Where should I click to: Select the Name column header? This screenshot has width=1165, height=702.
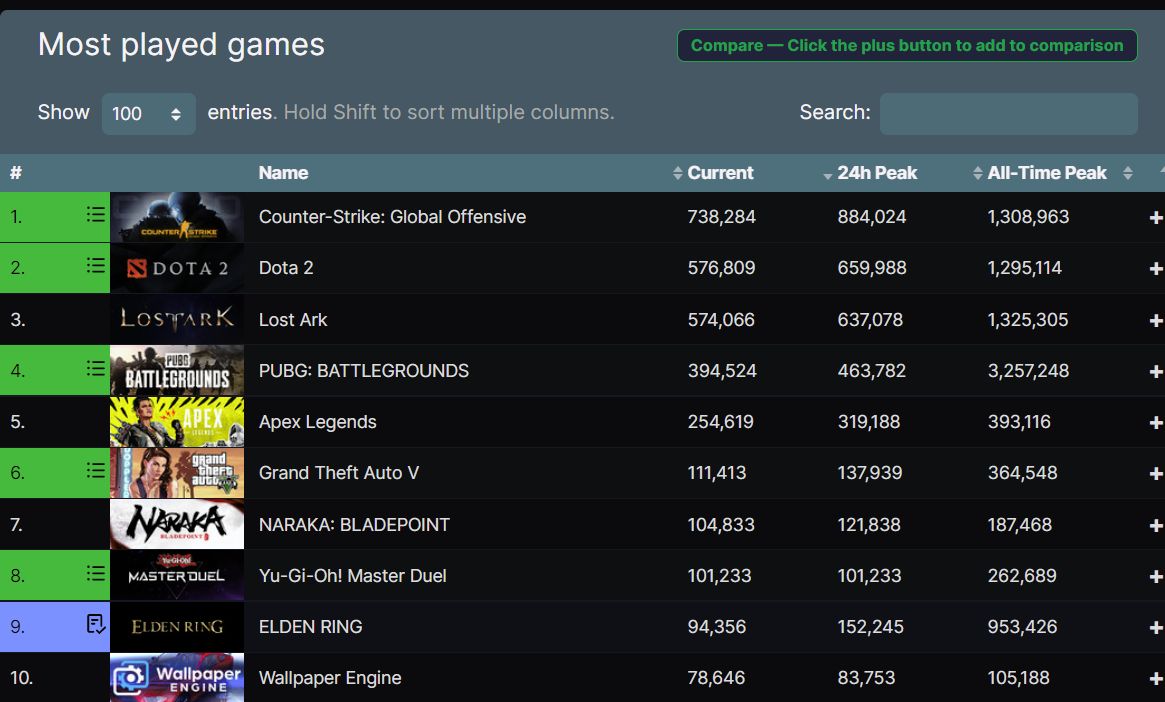(x=283, y=172)
